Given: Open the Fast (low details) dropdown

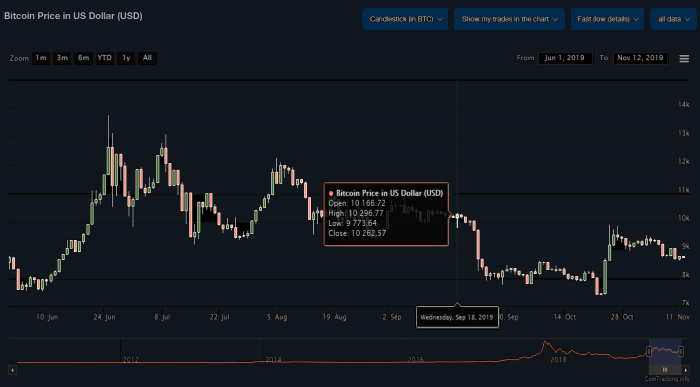Looking at the screenshot, I should coord(607,19).
